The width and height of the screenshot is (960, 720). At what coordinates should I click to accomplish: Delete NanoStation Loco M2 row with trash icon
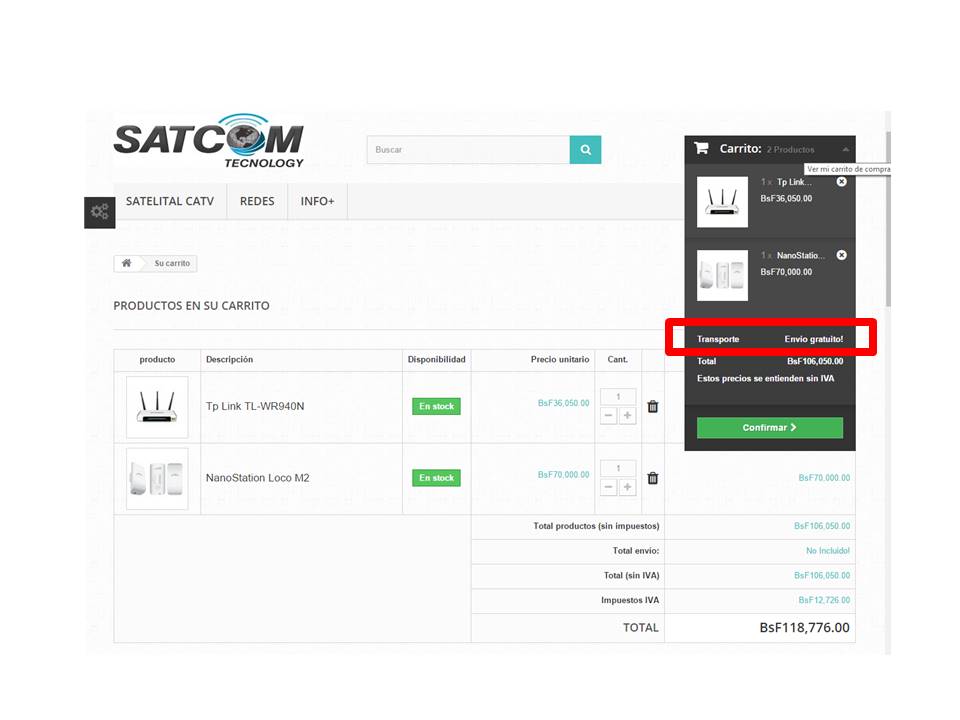653,478
